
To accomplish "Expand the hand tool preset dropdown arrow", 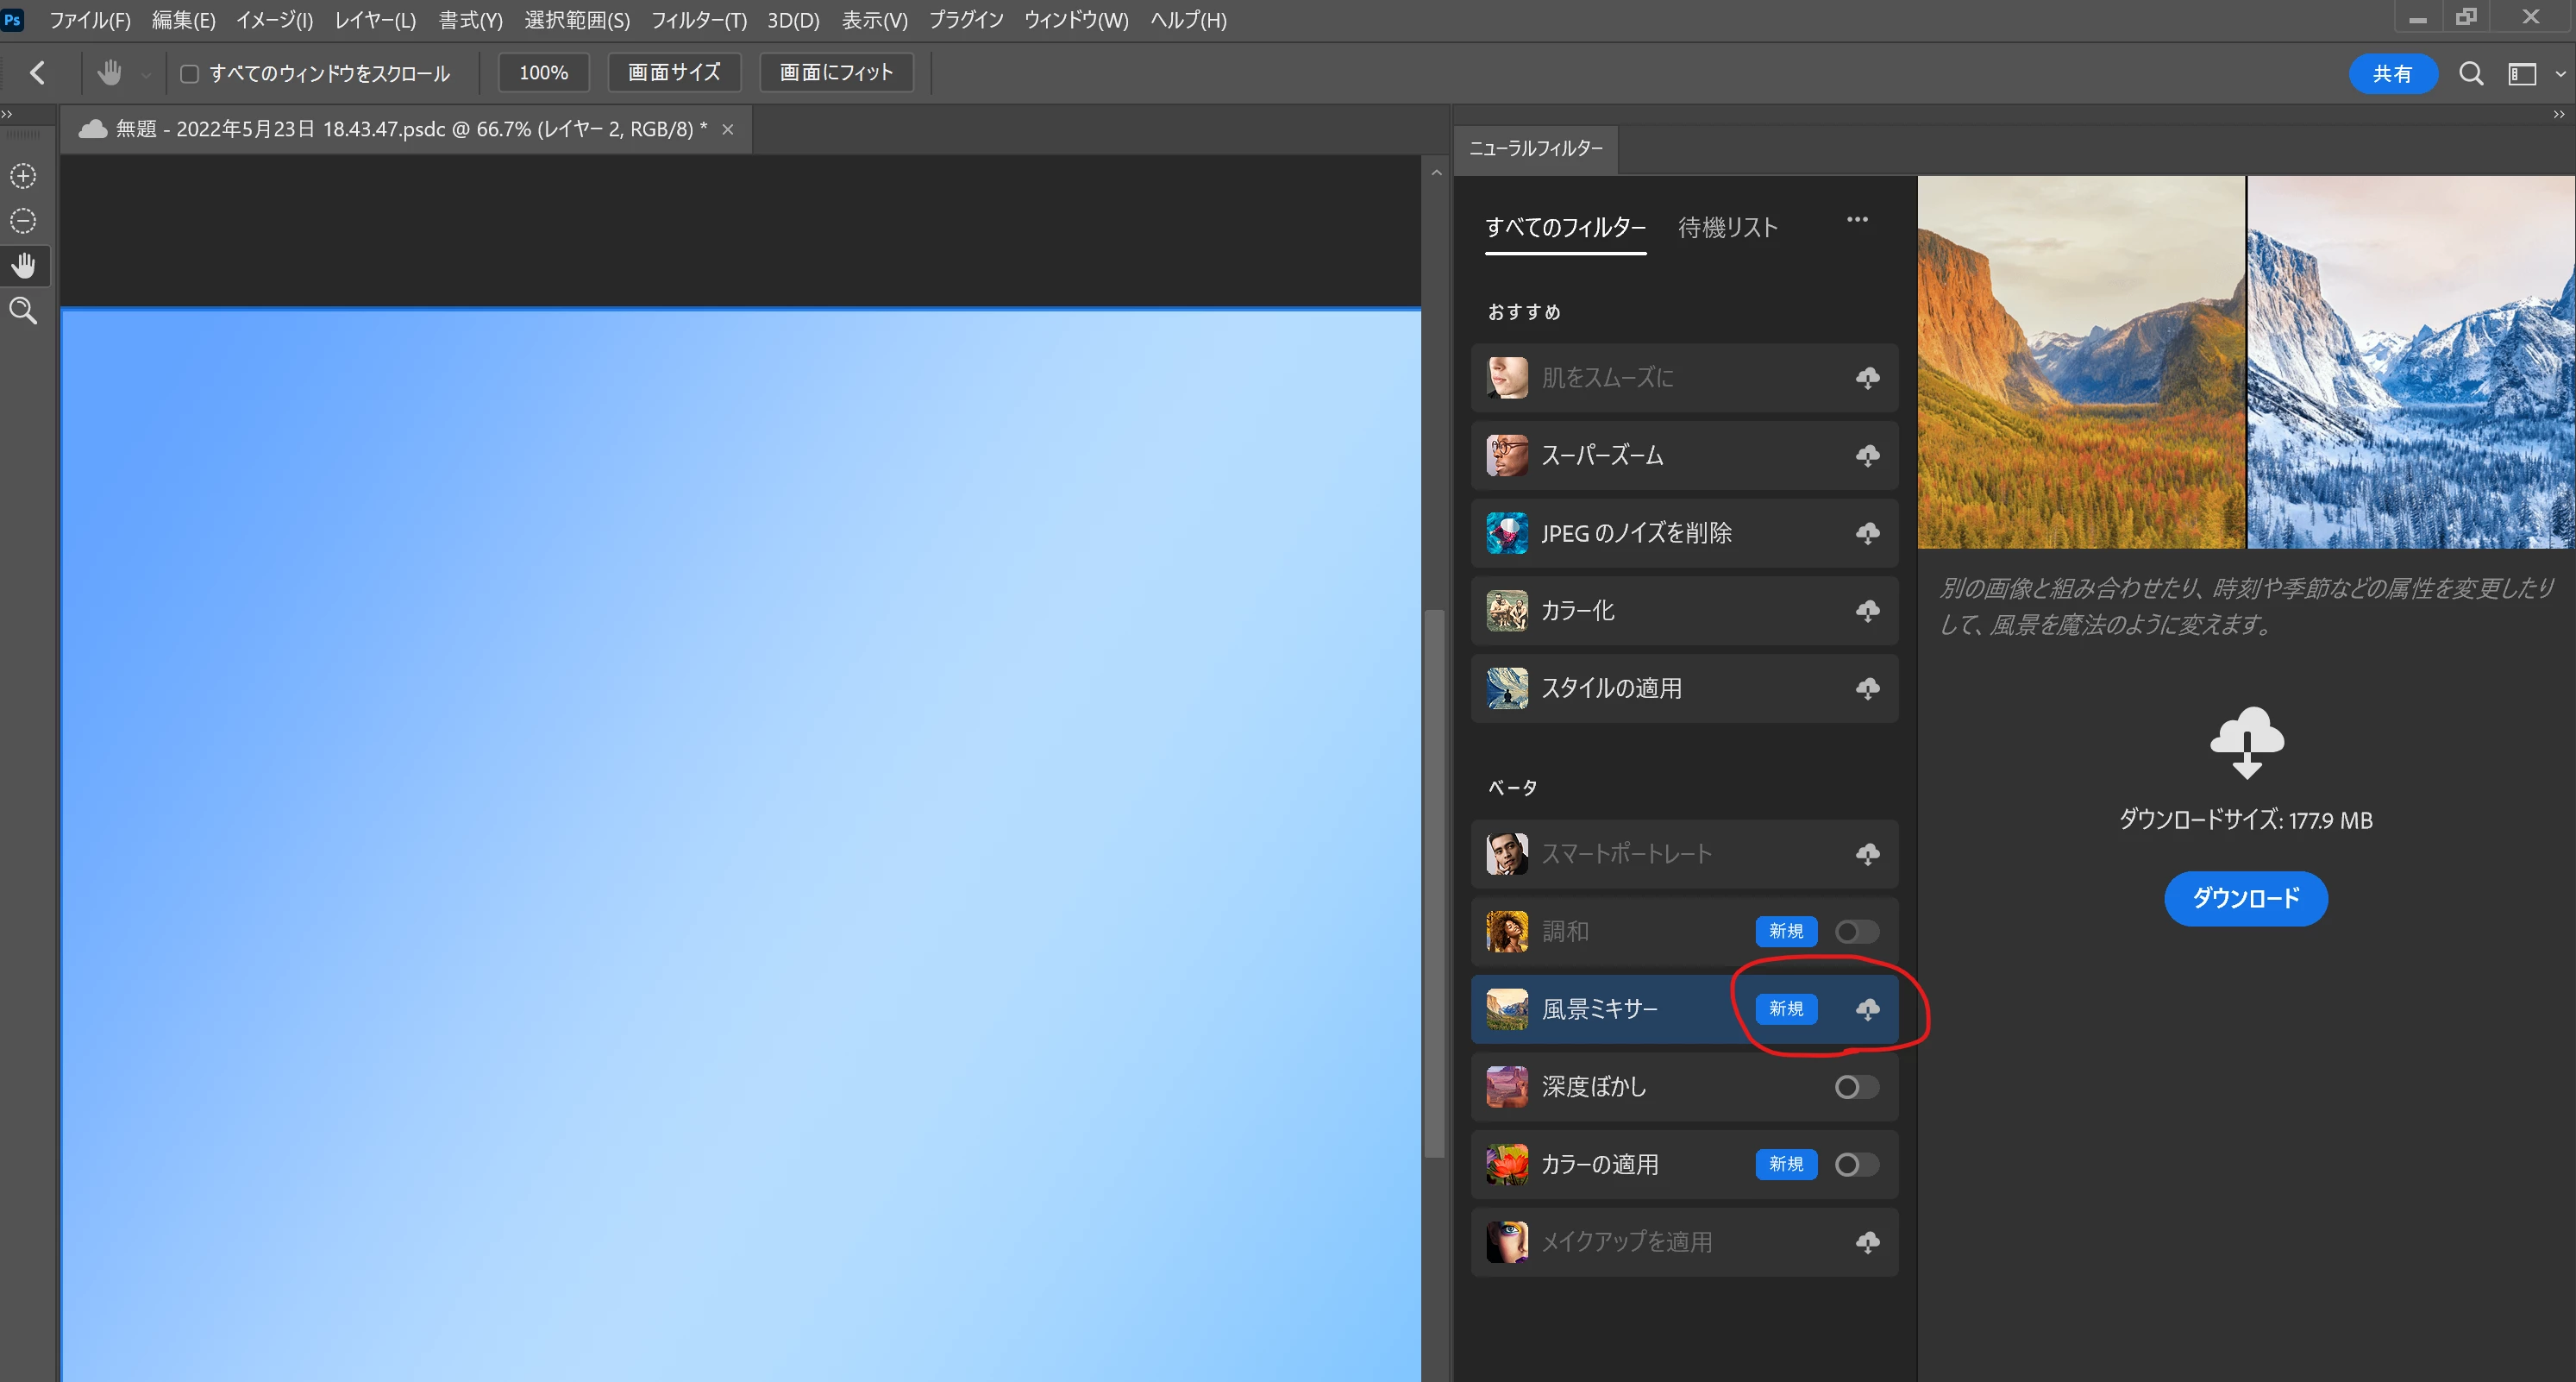I will coord(146,75).
